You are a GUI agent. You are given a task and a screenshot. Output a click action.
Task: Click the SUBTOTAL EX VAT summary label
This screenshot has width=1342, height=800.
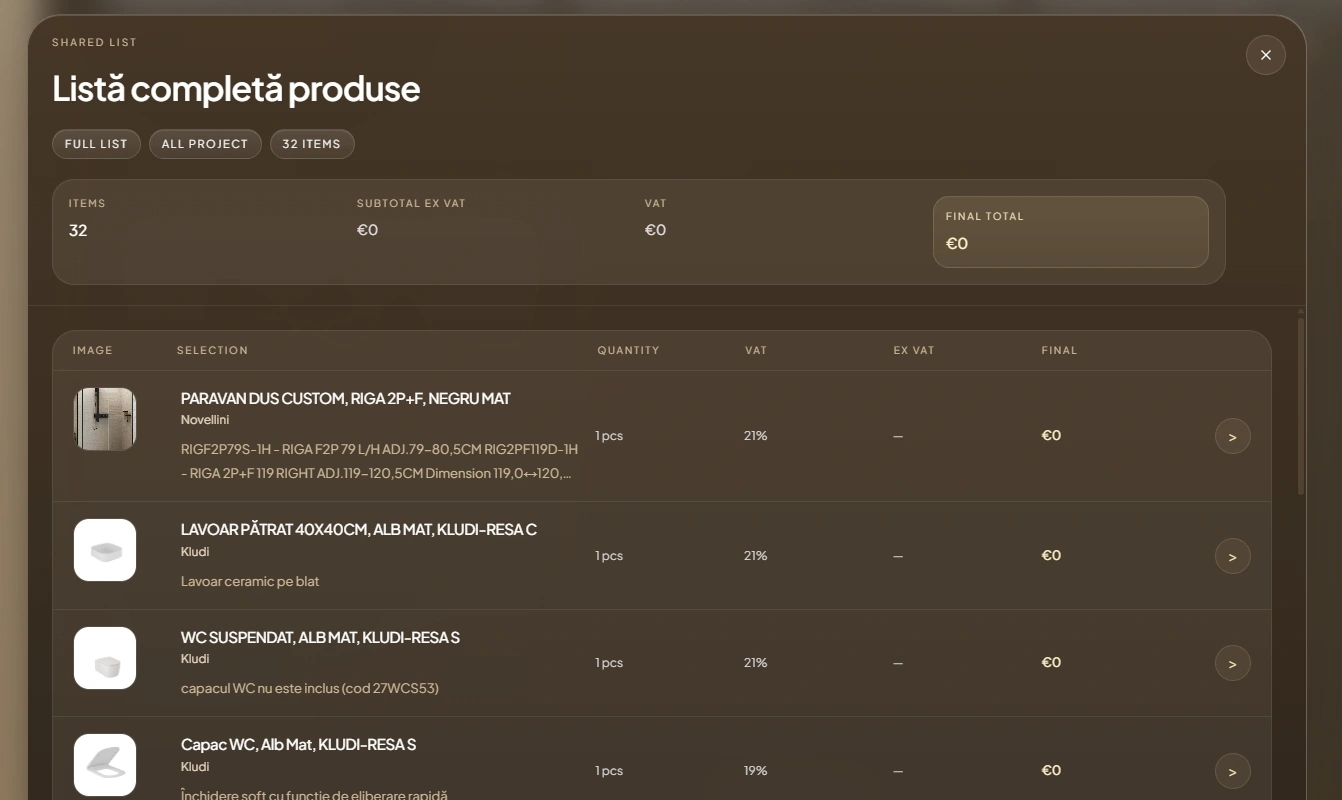tap(411, 203)
